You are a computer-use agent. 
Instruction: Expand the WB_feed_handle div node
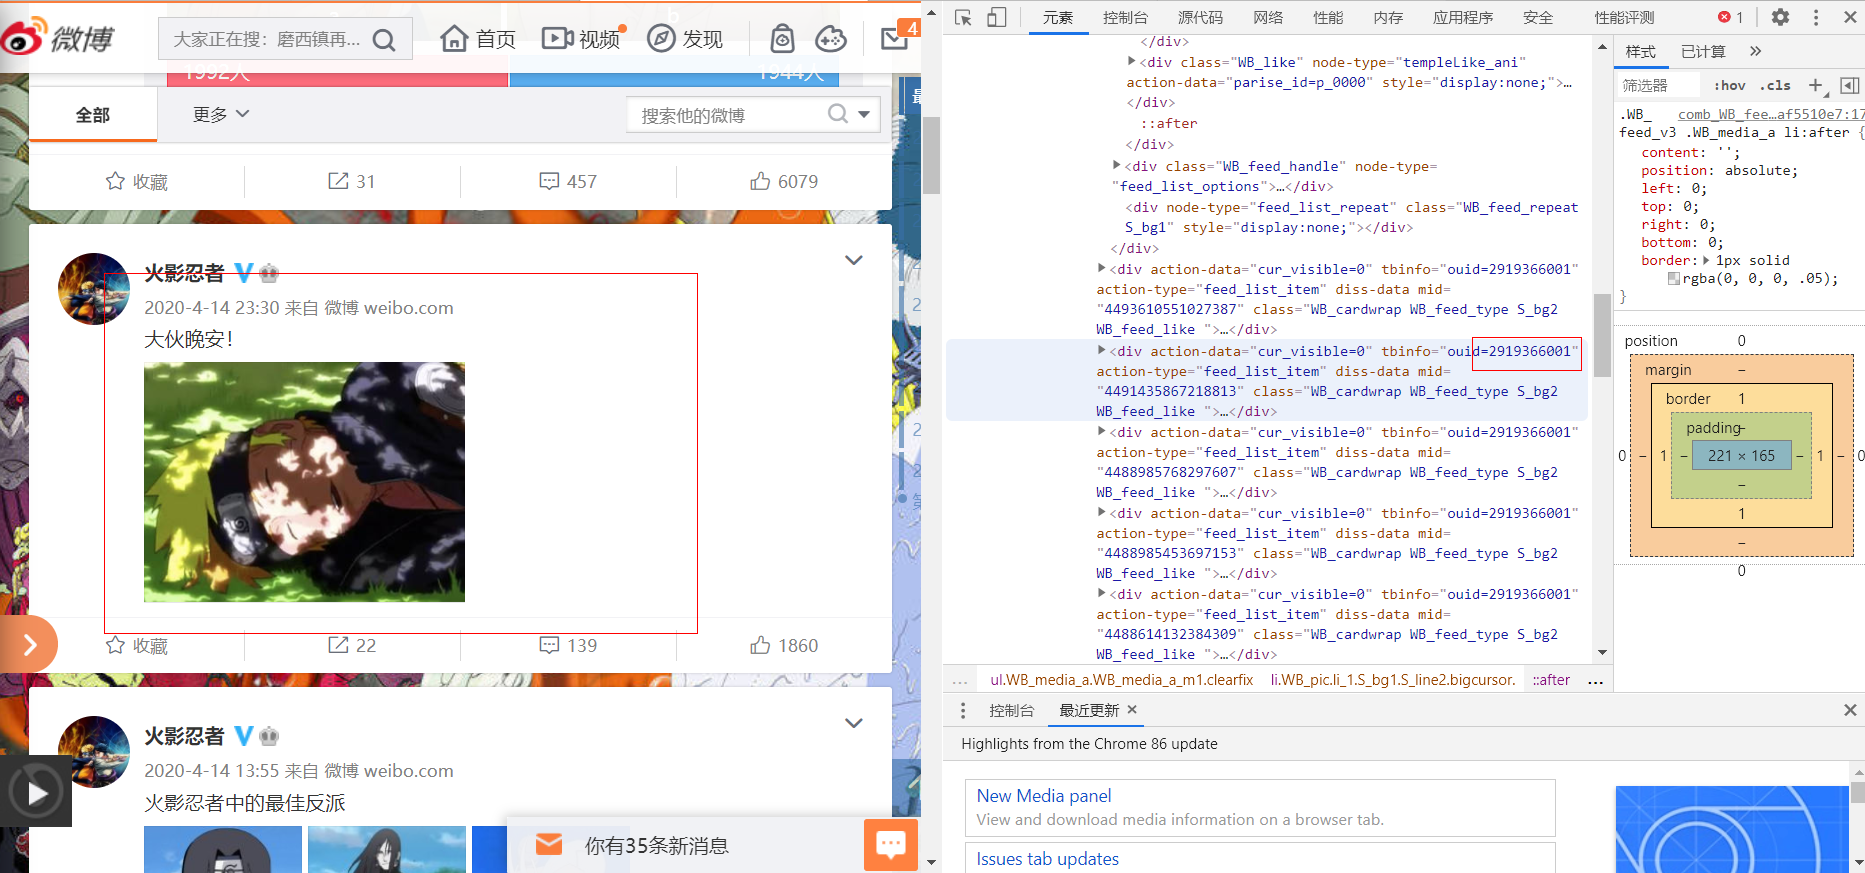click(x=1117, y=165)
